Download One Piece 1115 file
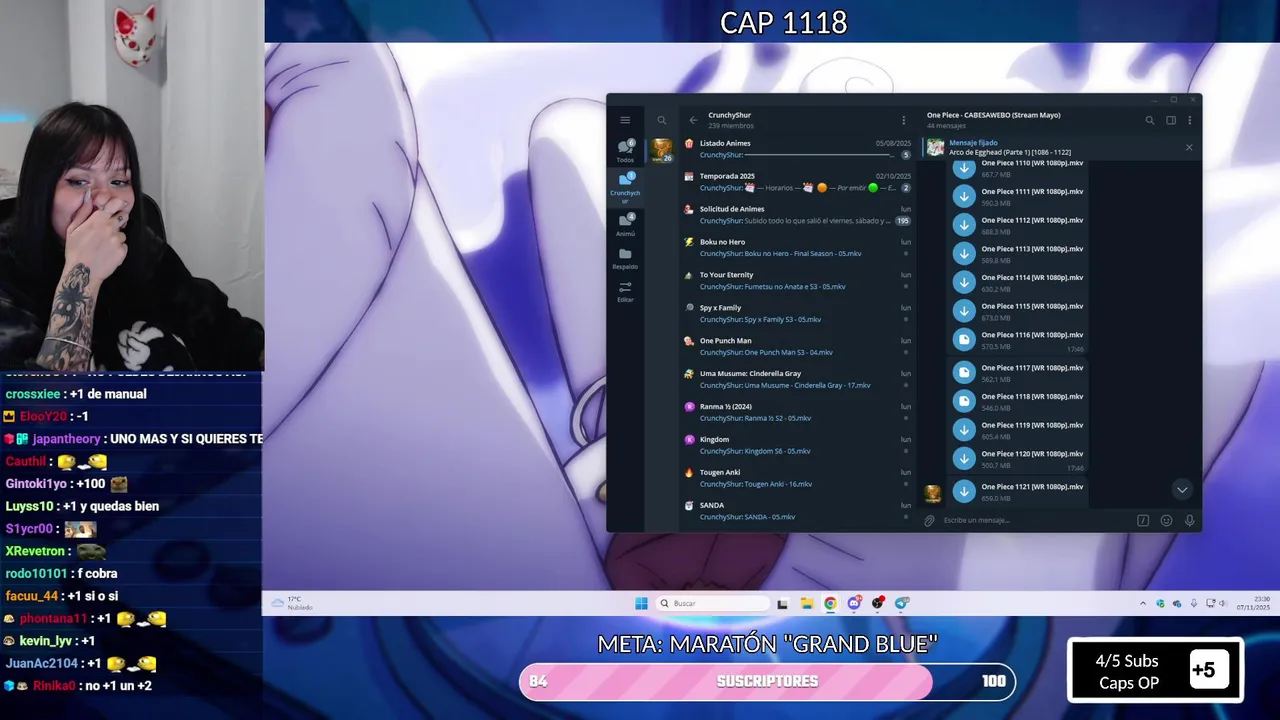The width and height of the screenshot is (1280, 720). point(964,311)
